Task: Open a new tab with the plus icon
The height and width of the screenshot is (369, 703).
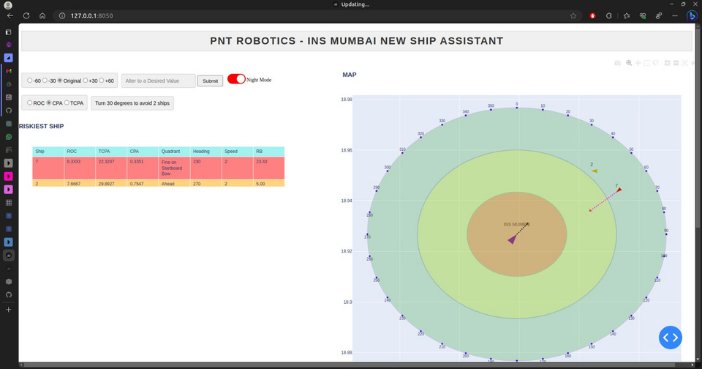Action: click(x=9, y=310)
